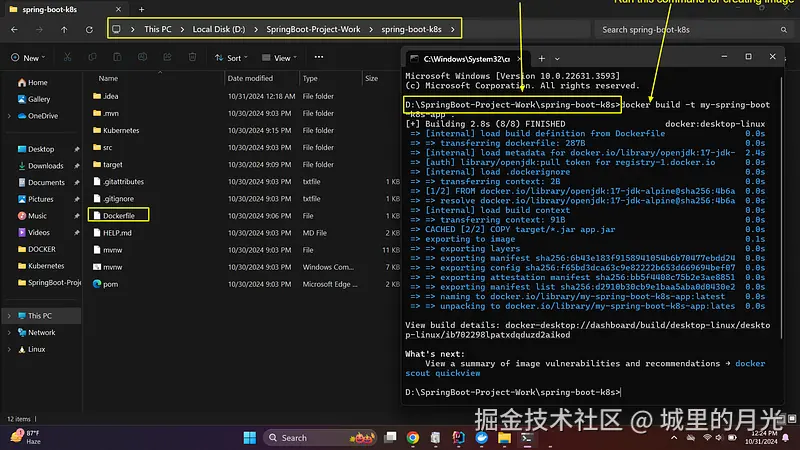Open the Edge-like blue taskbar app
800x450 pixels.
tap(482, 438)
